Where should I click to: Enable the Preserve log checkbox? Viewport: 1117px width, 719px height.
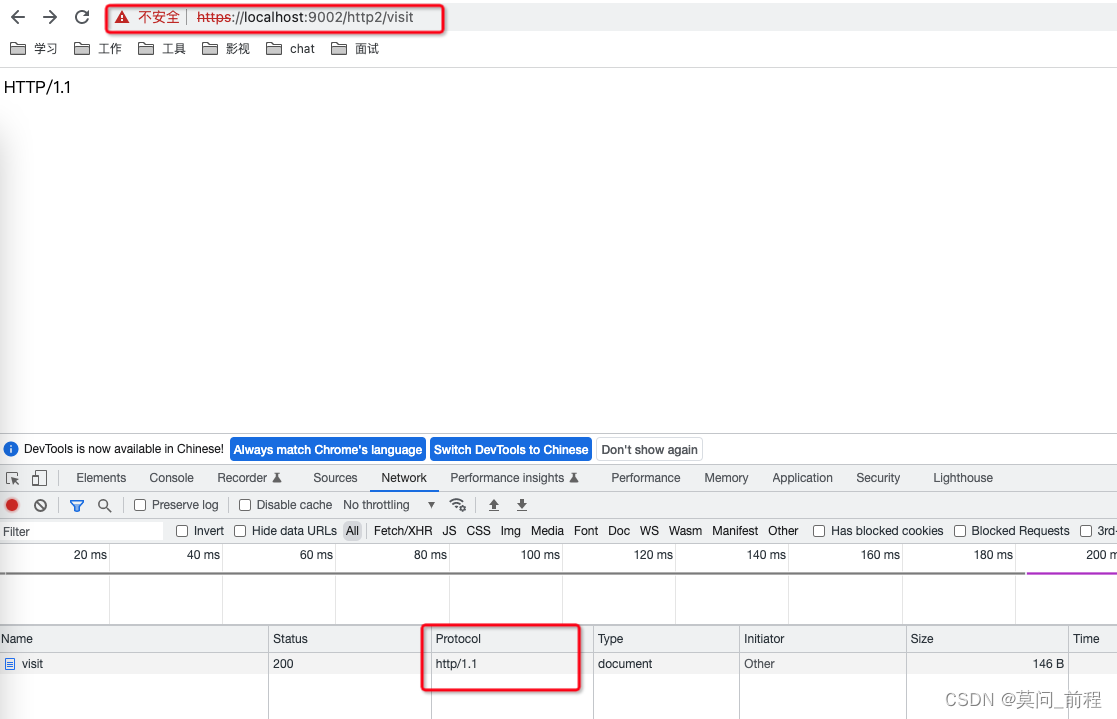pos(139,505)
